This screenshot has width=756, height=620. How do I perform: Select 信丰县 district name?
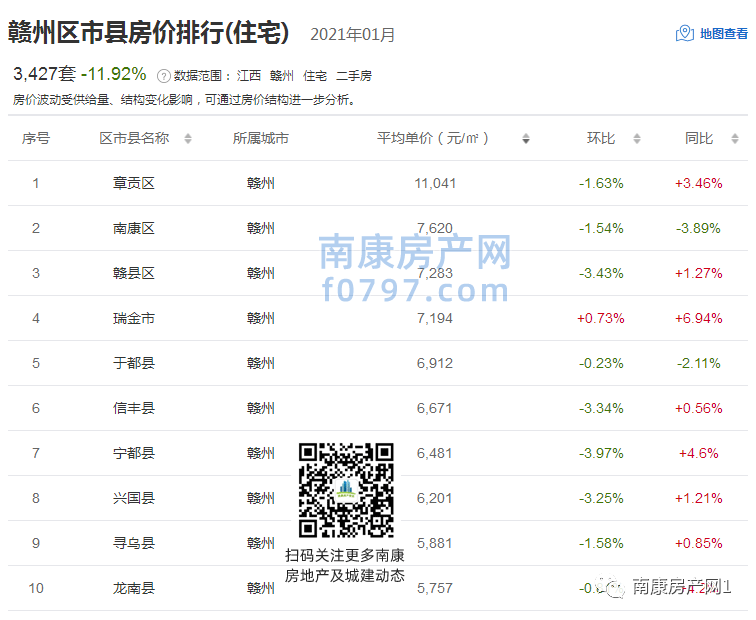(x=134, y=408)
